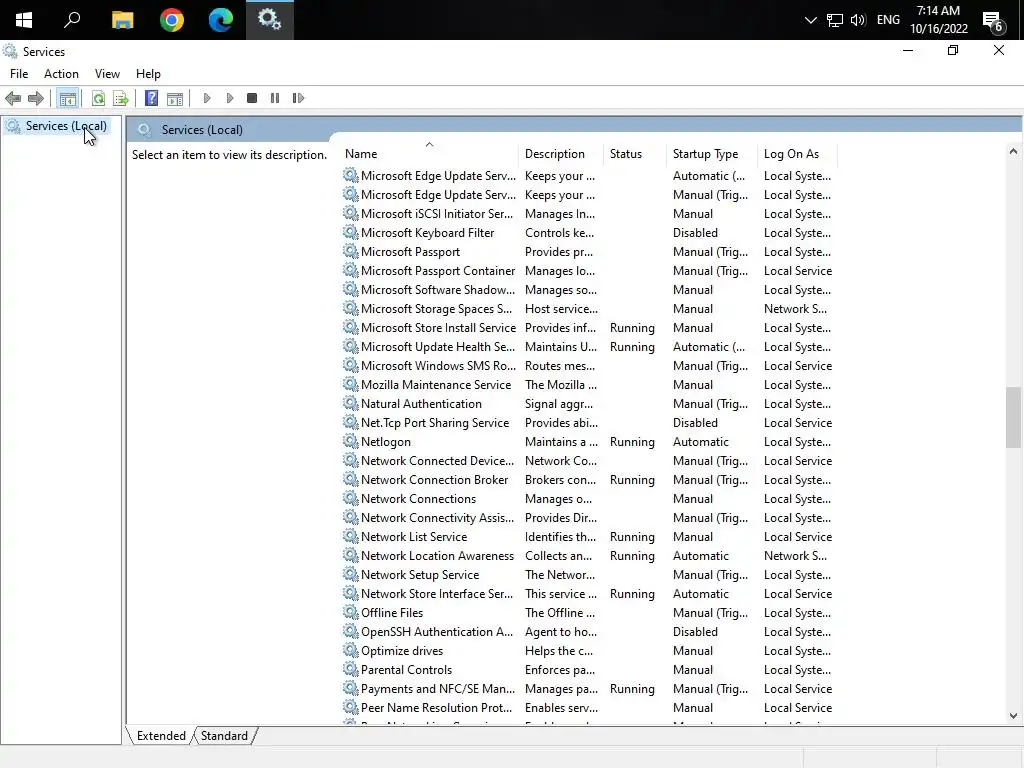Select the Microsoft Keyboard Filter service

click(589, 233)
